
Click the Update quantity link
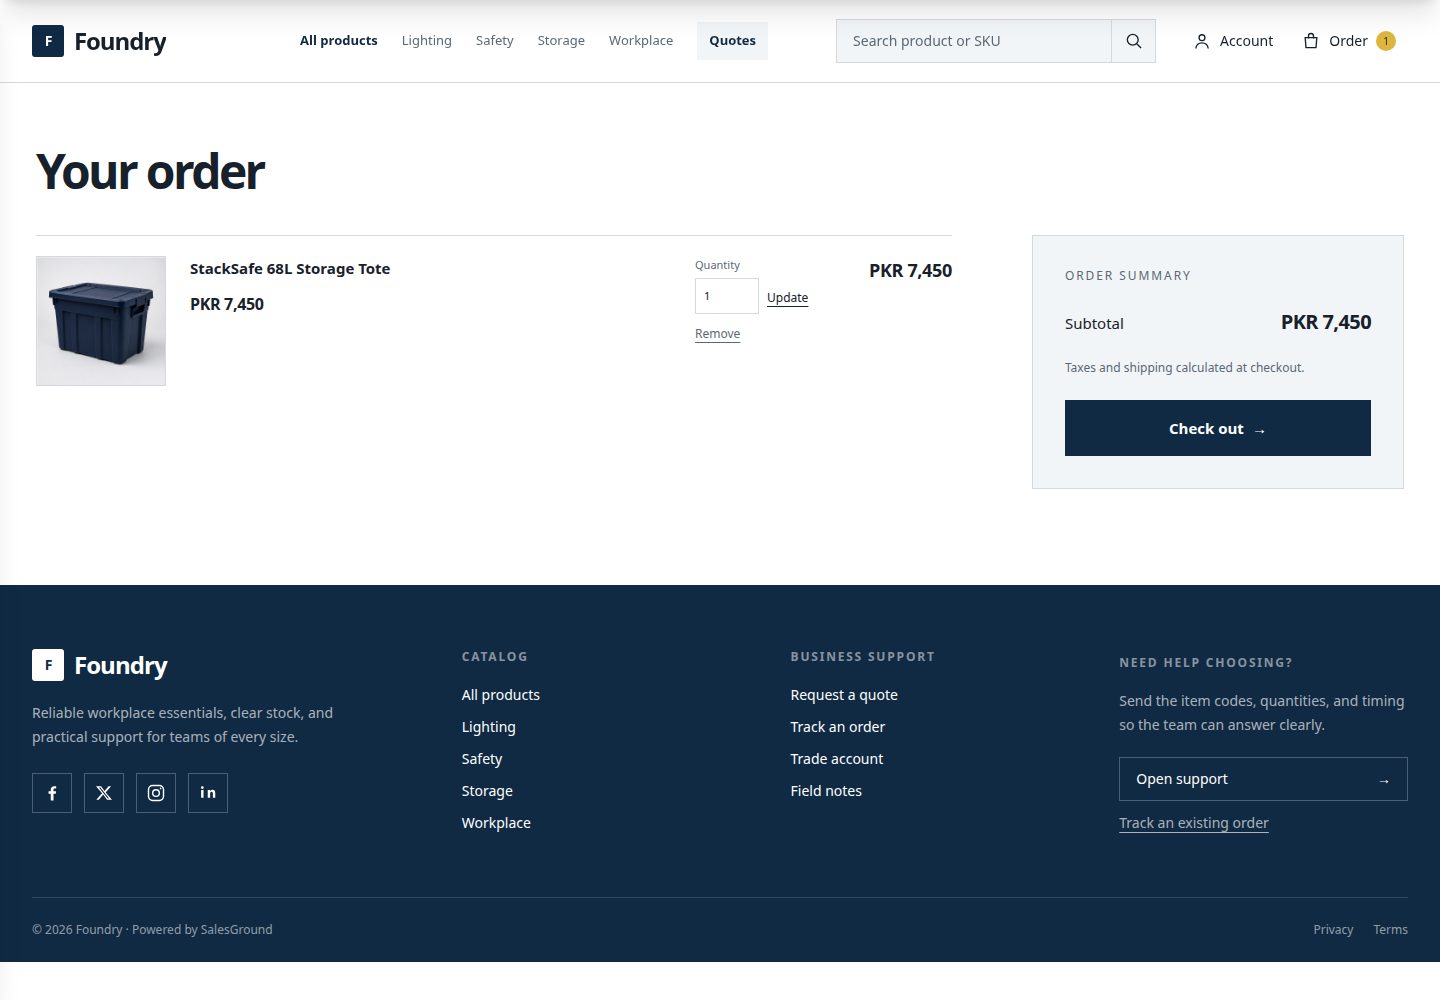click(787, 298)
